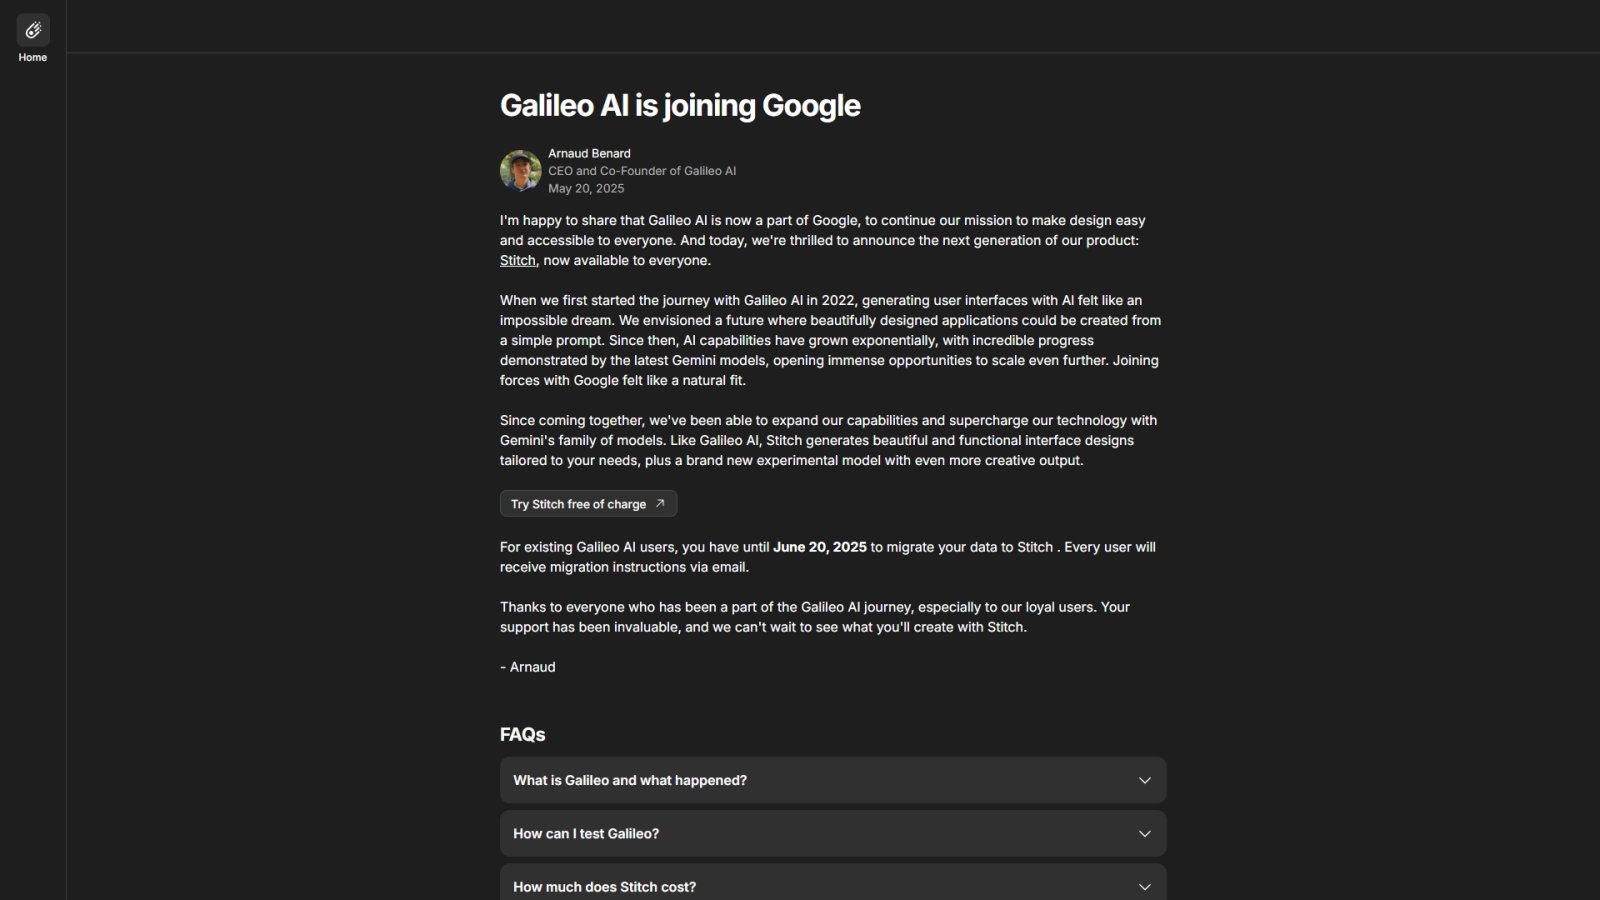This screenshot has width=1600, height=900.
Task: Click the external arrow icon on Try Stitch
Action: coord(660,504)
